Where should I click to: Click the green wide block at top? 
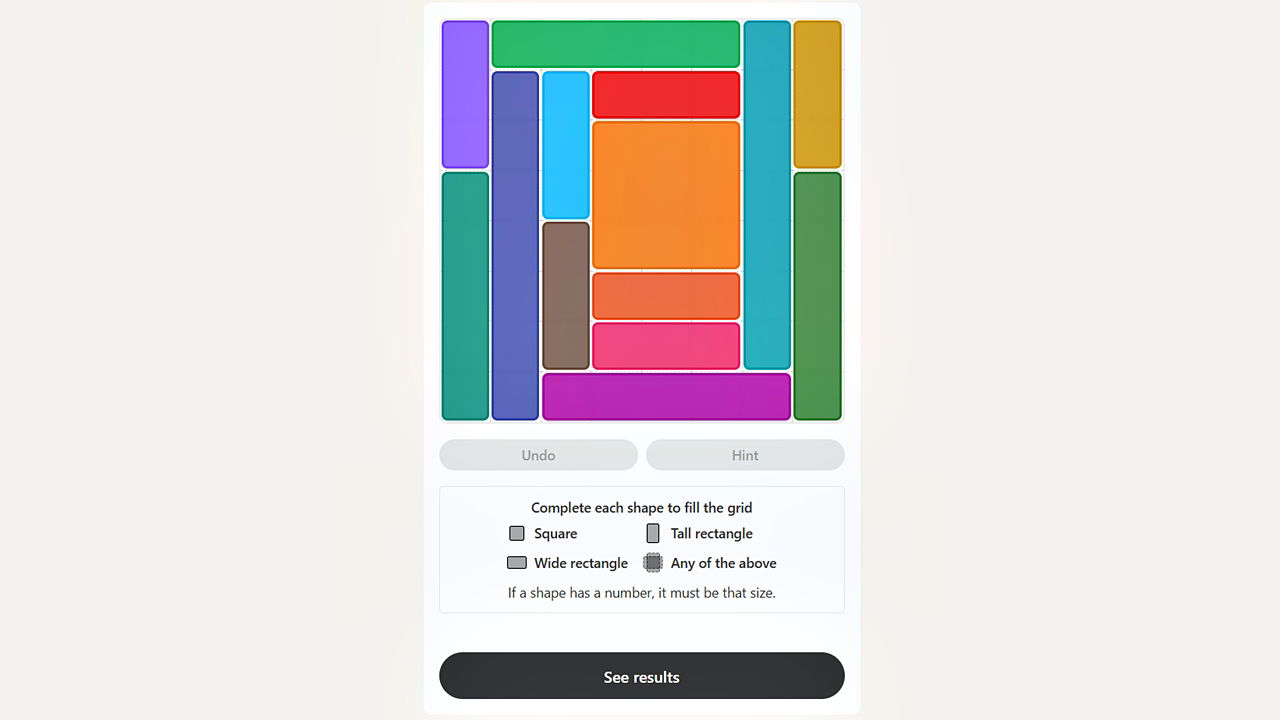(616, 44)
